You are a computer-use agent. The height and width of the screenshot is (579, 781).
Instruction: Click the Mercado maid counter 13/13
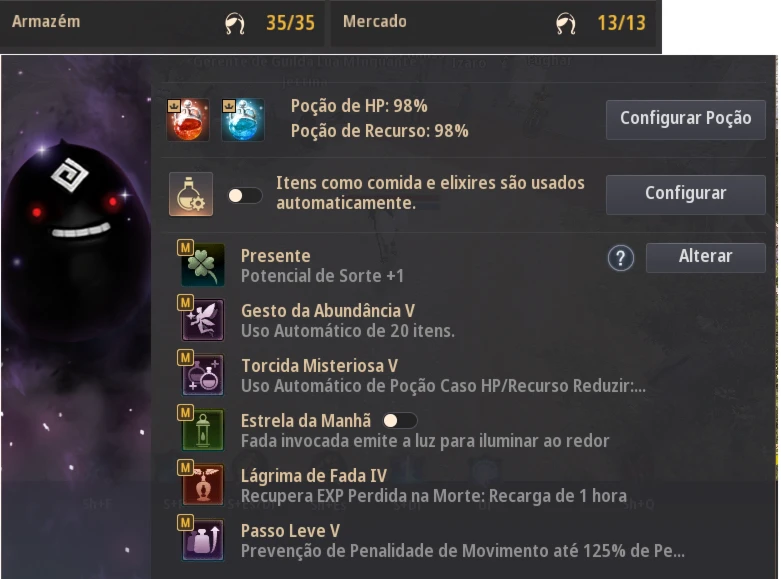tap(621, 23)
